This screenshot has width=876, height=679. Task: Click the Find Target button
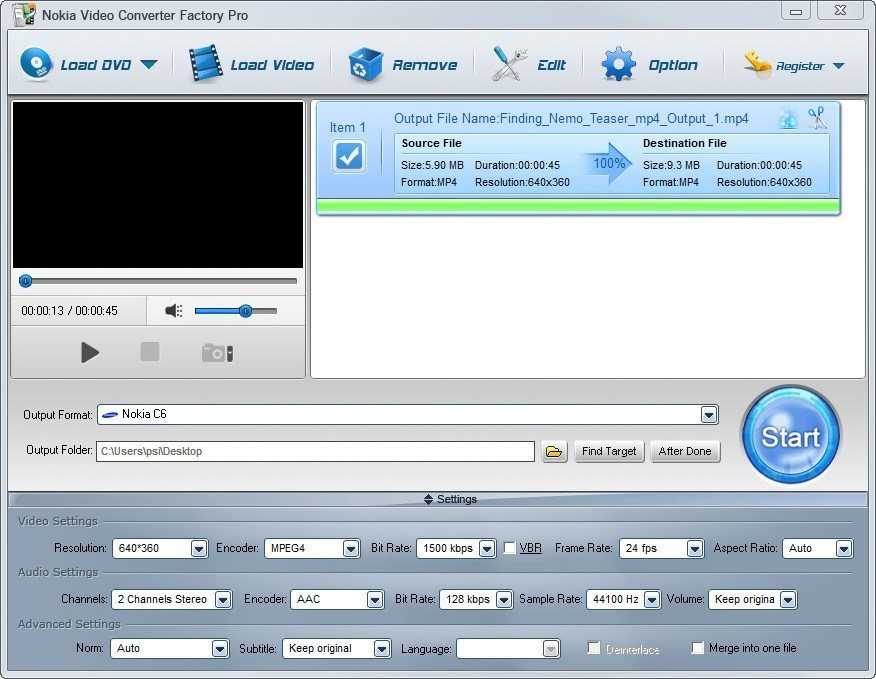(x=609, y=451)
